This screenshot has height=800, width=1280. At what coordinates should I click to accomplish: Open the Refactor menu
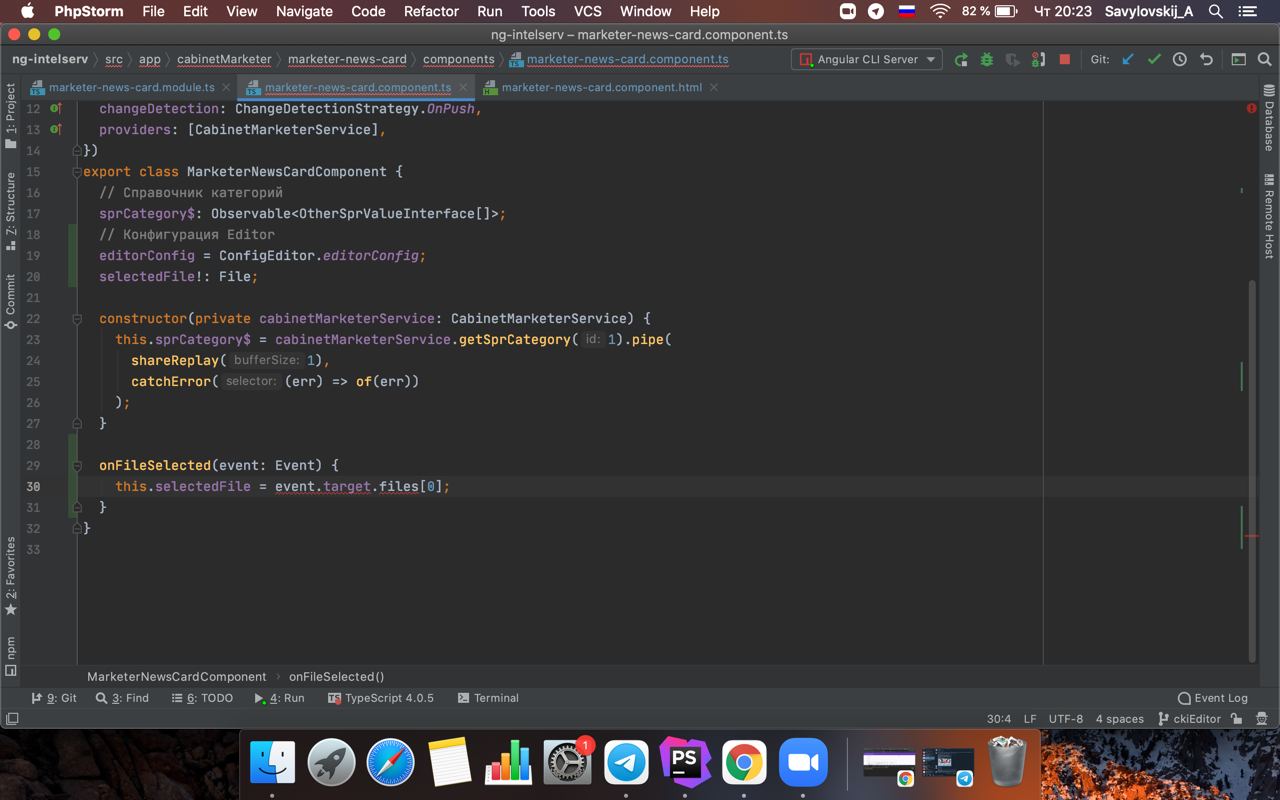point(431,11)
